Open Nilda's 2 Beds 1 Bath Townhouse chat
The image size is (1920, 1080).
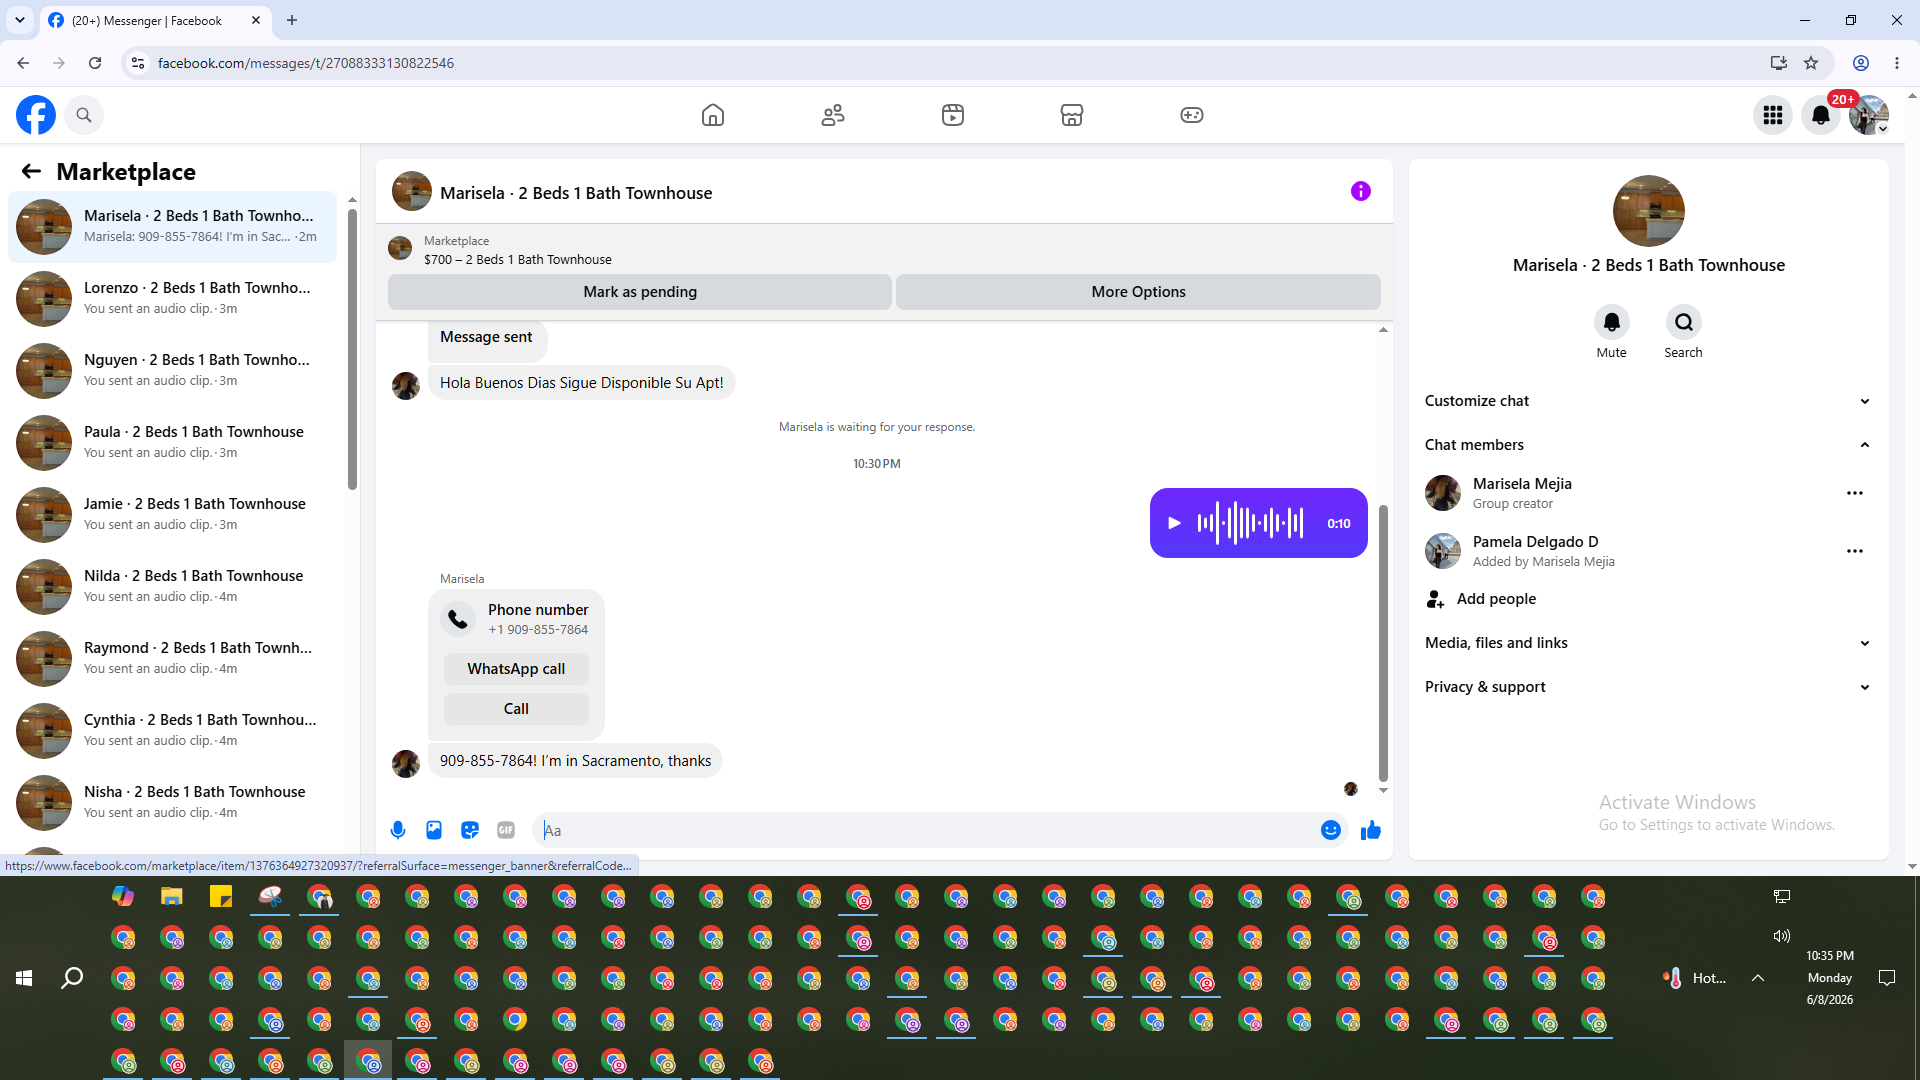(x=172, y=586)
